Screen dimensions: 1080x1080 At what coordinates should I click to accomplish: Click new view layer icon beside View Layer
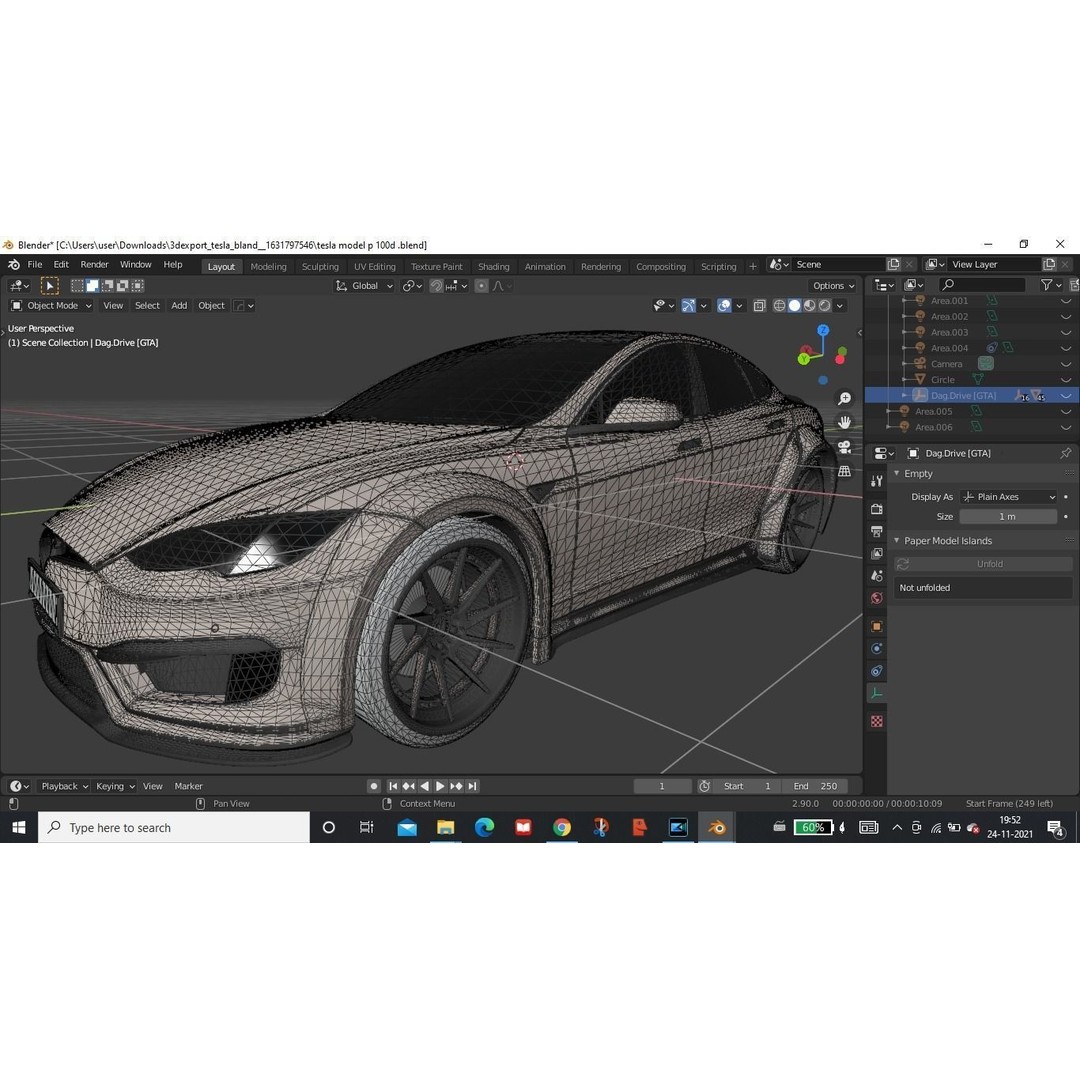click(1049, 264)
